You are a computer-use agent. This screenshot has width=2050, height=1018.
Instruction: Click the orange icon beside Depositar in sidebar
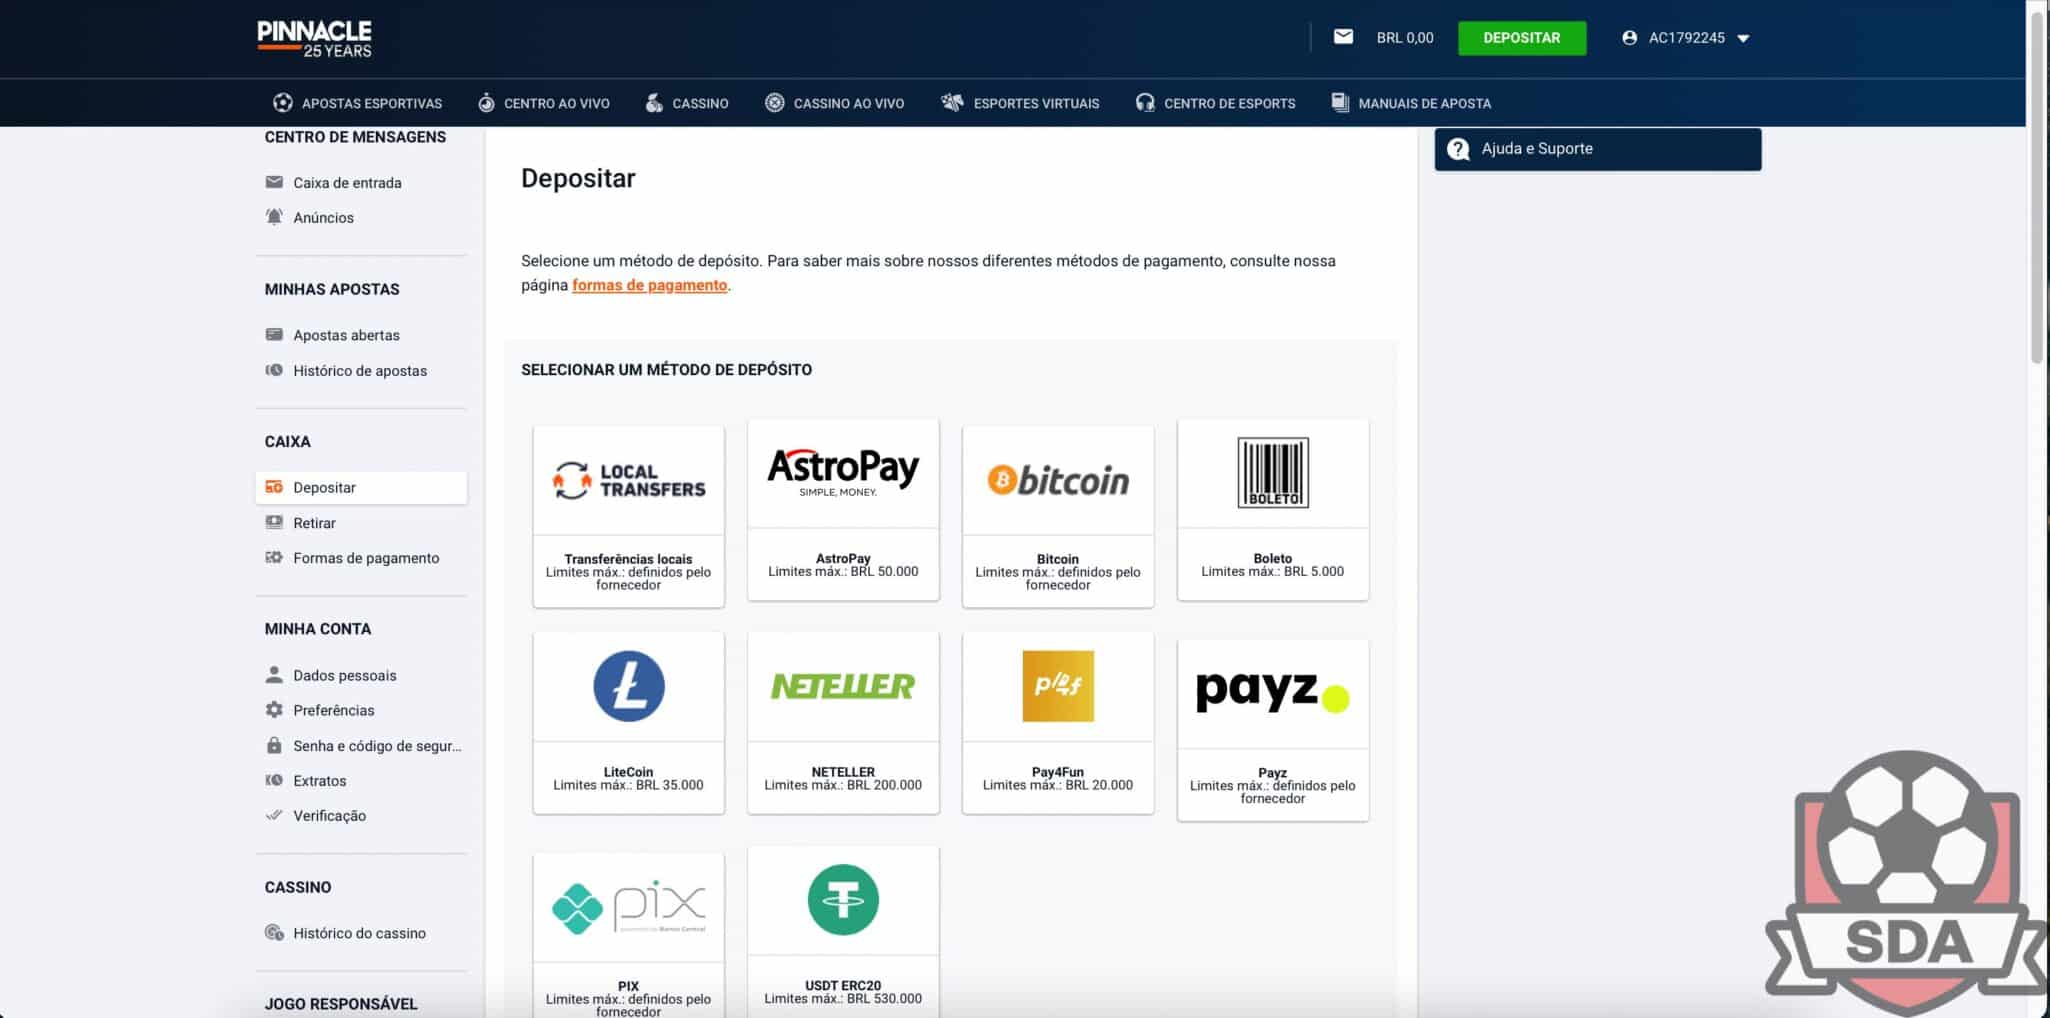click(x=274, y=487)
